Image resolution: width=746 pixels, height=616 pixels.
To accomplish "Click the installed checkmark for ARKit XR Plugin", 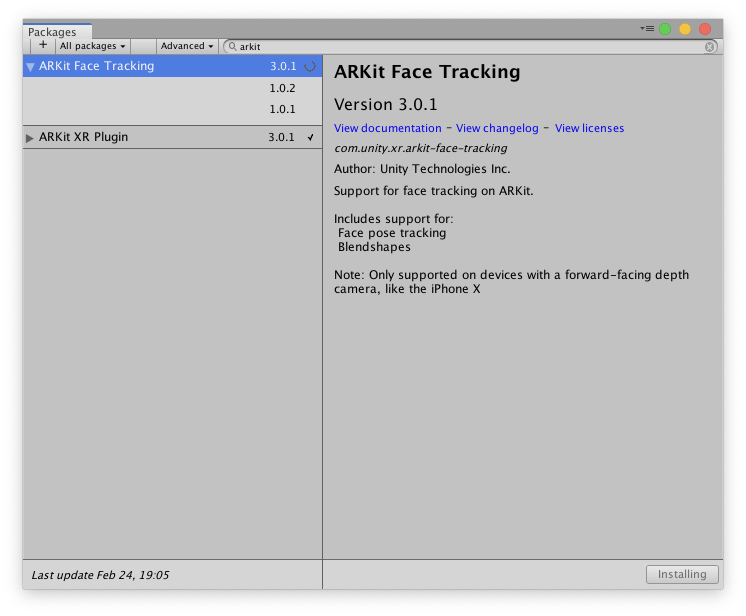I will click(x=311, y=137).
